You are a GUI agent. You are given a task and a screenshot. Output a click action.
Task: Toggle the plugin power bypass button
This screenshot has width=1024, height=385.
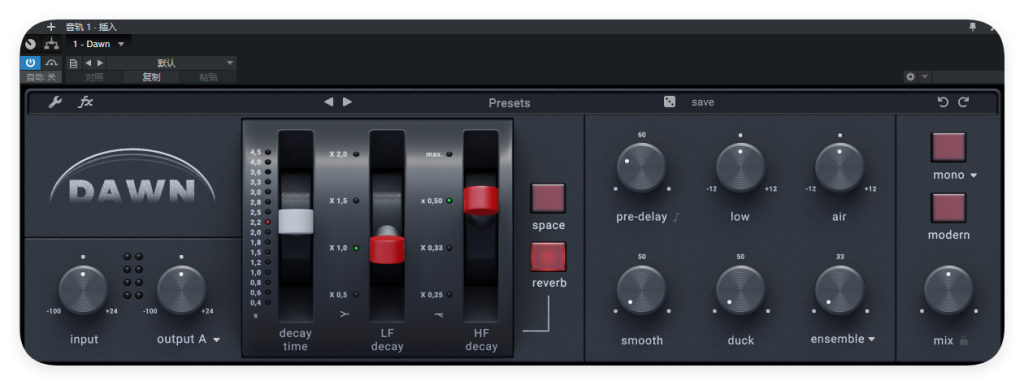pos(30,63)
